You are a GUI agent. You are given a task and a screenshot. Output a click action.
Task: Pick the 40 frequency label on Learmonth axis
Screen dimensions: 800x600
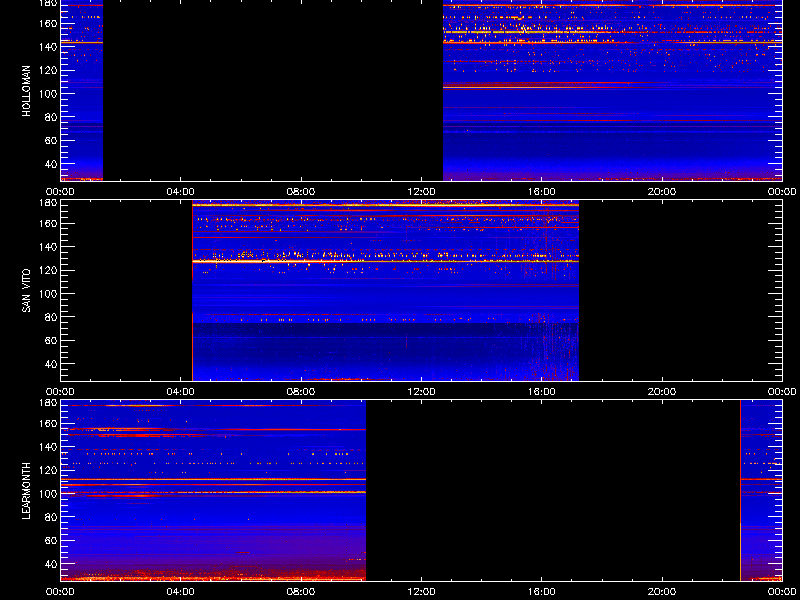pos(49,564)
